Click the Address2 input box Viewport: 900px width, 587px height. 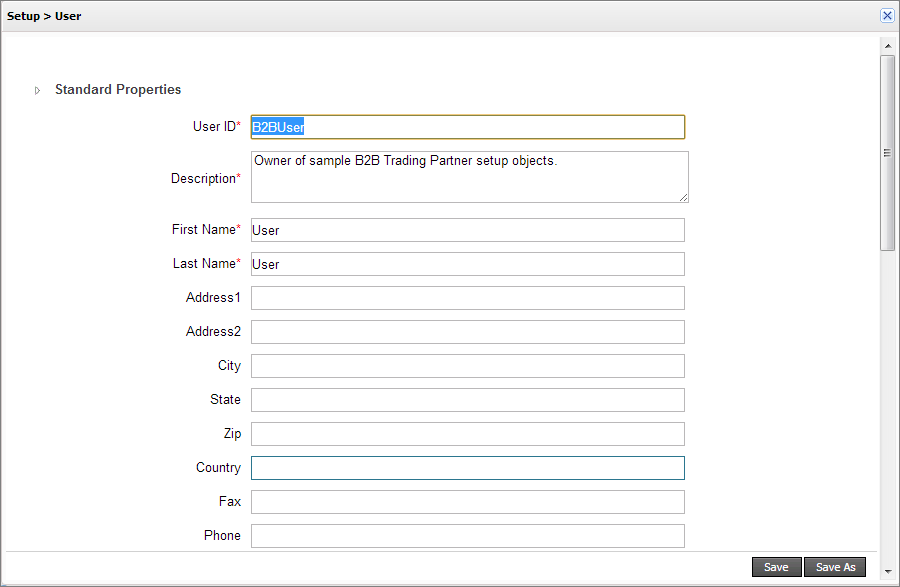[x=467, y=332]
